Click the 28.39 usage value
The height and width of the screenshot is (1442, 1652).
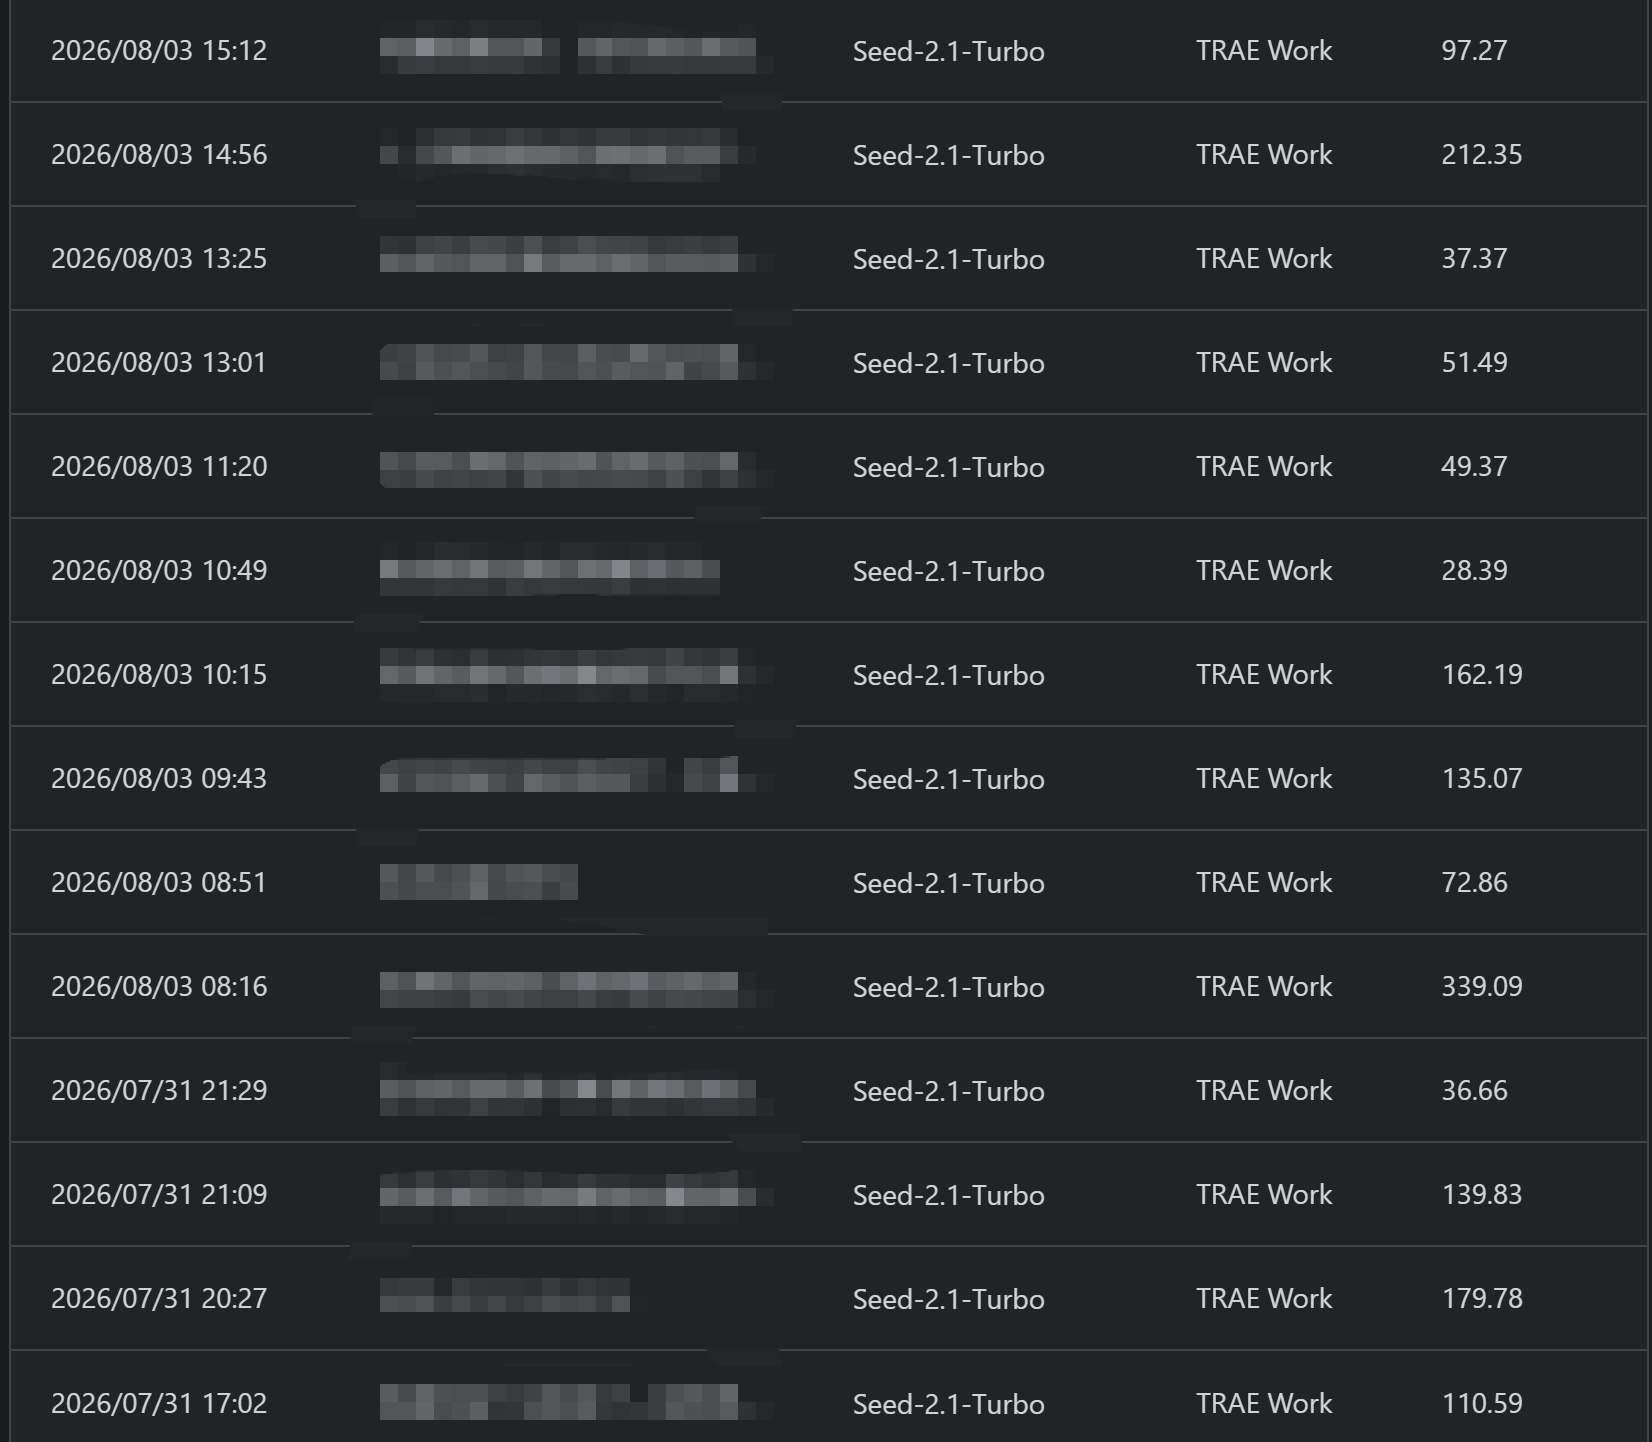1474,571
